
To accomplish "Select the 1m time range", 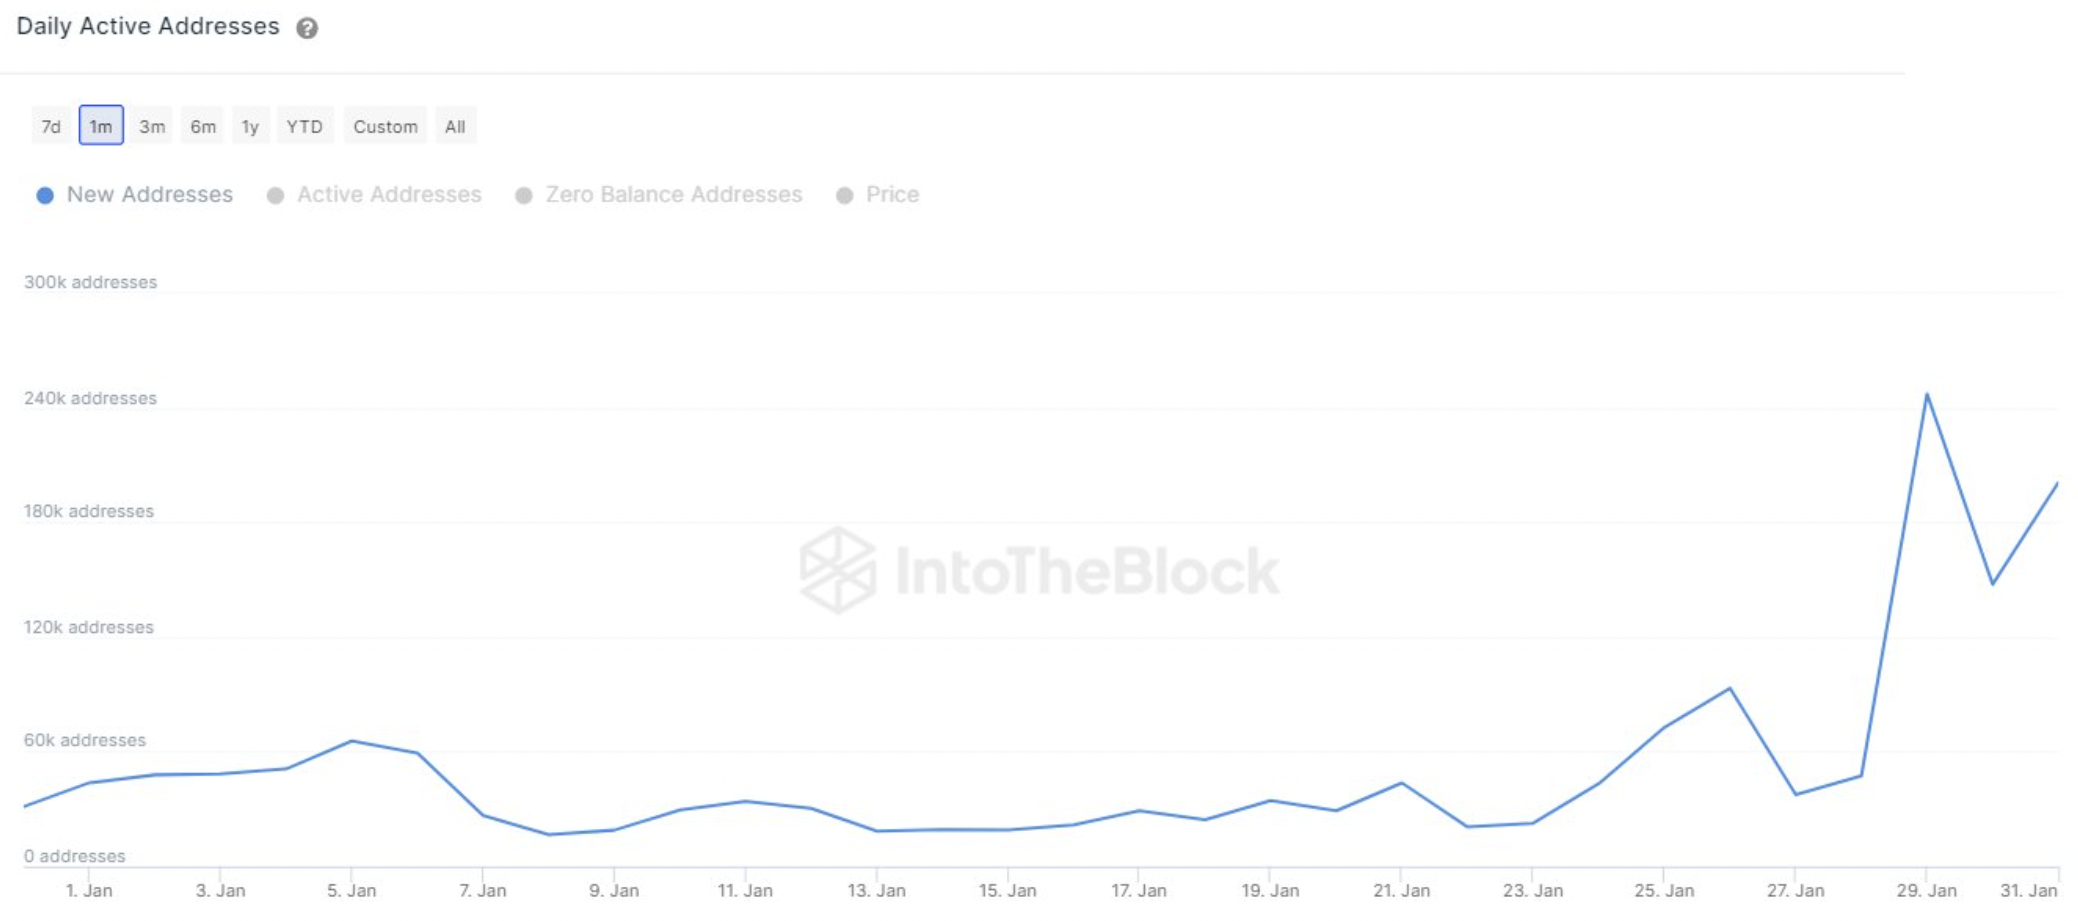I will 101,126.
